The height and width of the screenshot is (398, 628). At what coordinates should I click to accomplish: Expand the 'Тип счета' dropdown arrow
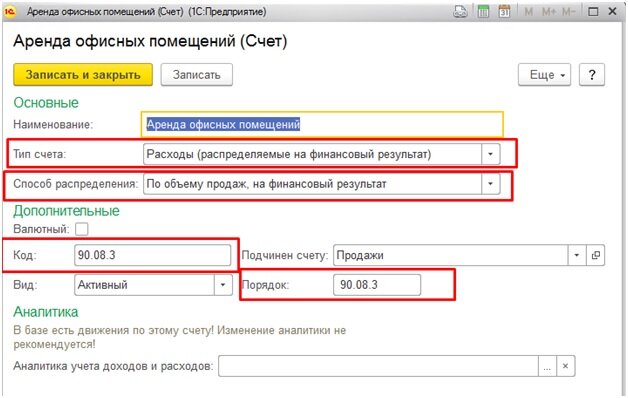pyautogui.click(x=490, y=154)
